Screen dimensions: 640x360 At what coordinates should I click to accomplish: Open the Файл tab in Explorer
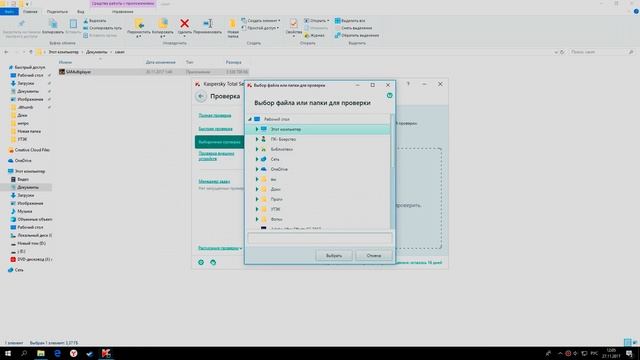[x=9, y=12]
